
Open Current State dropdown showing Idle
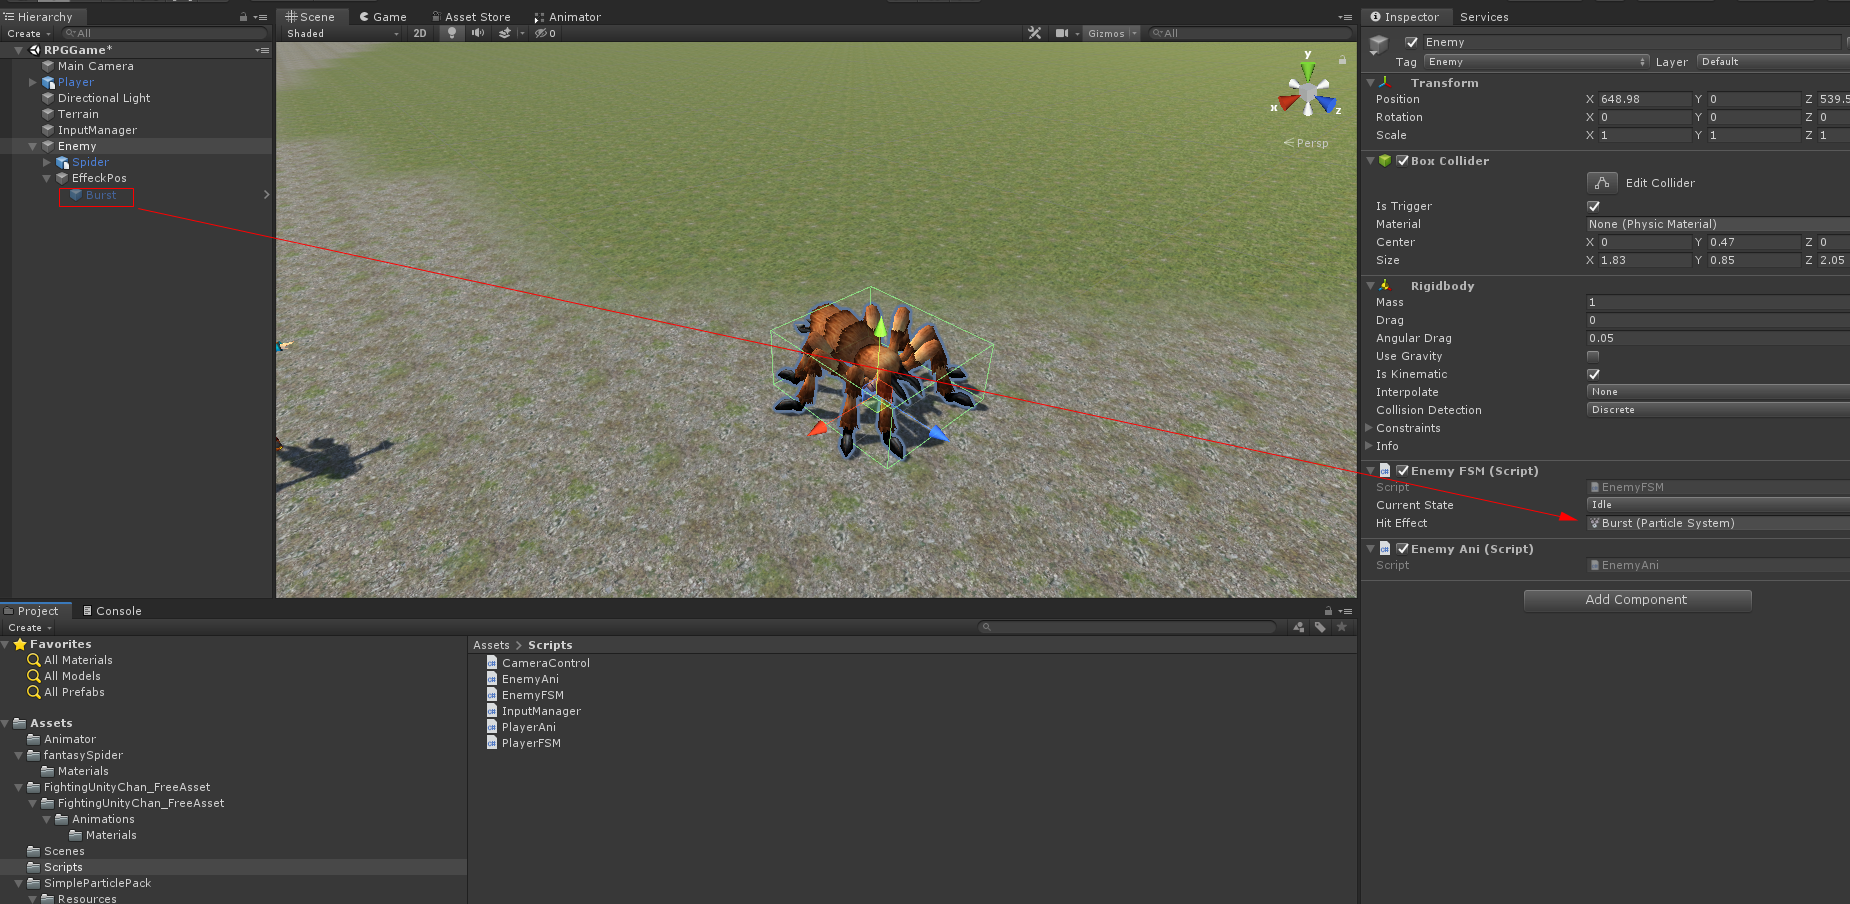coord(1718,505)
